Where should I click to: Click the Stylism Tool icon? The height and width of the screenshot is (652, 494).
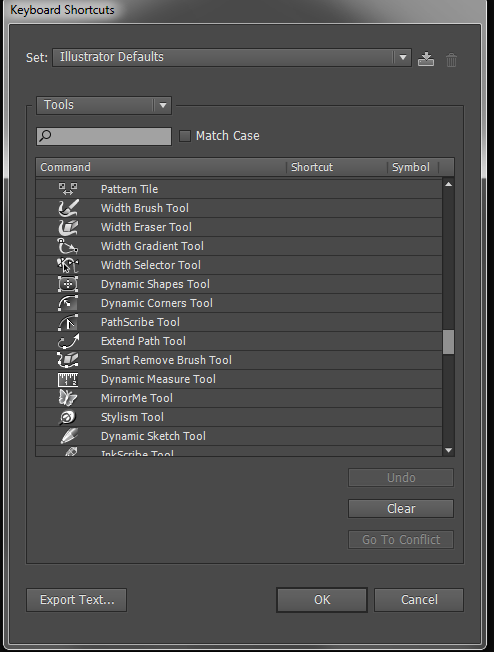pyautogui.click(x=67, y=417)
